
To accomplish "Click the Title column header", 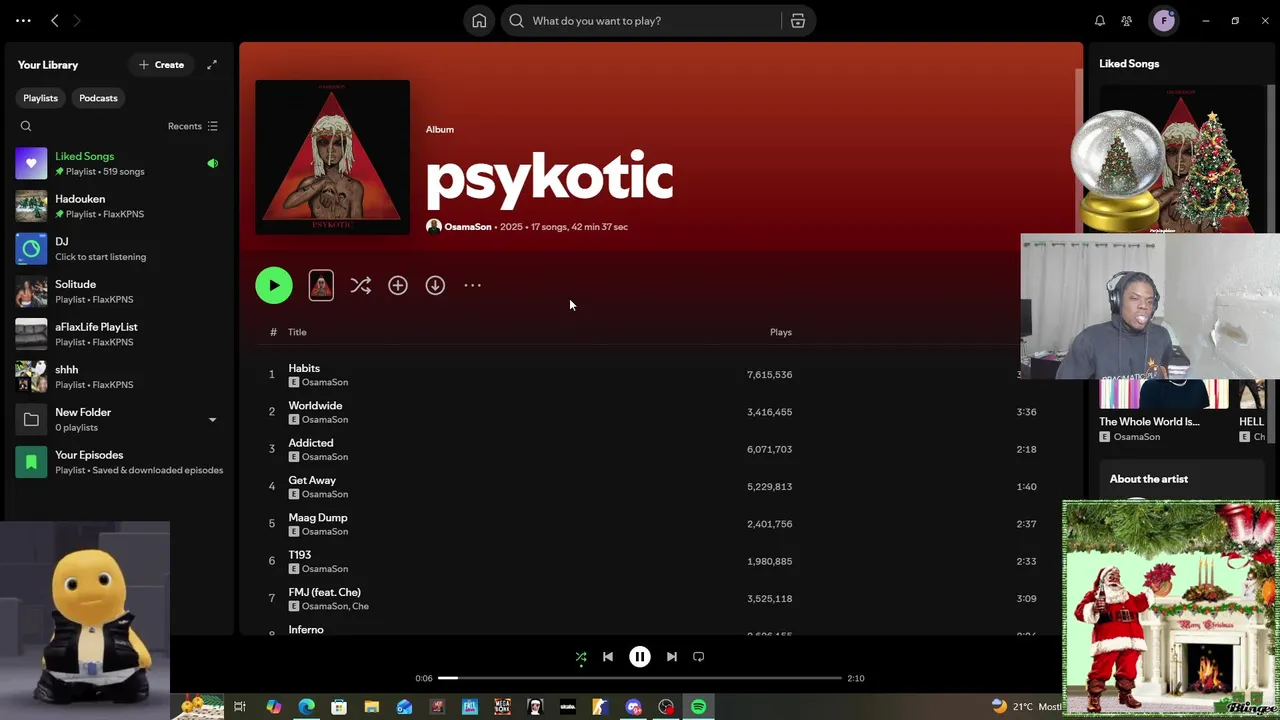I will pos(297,332).
